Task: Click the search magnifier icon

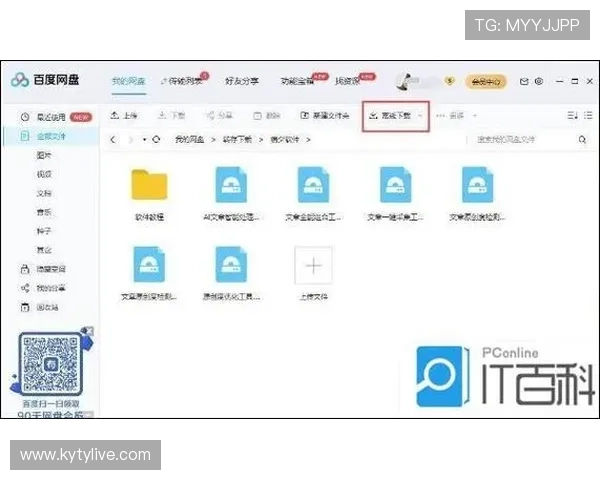Action: (582, 139)
